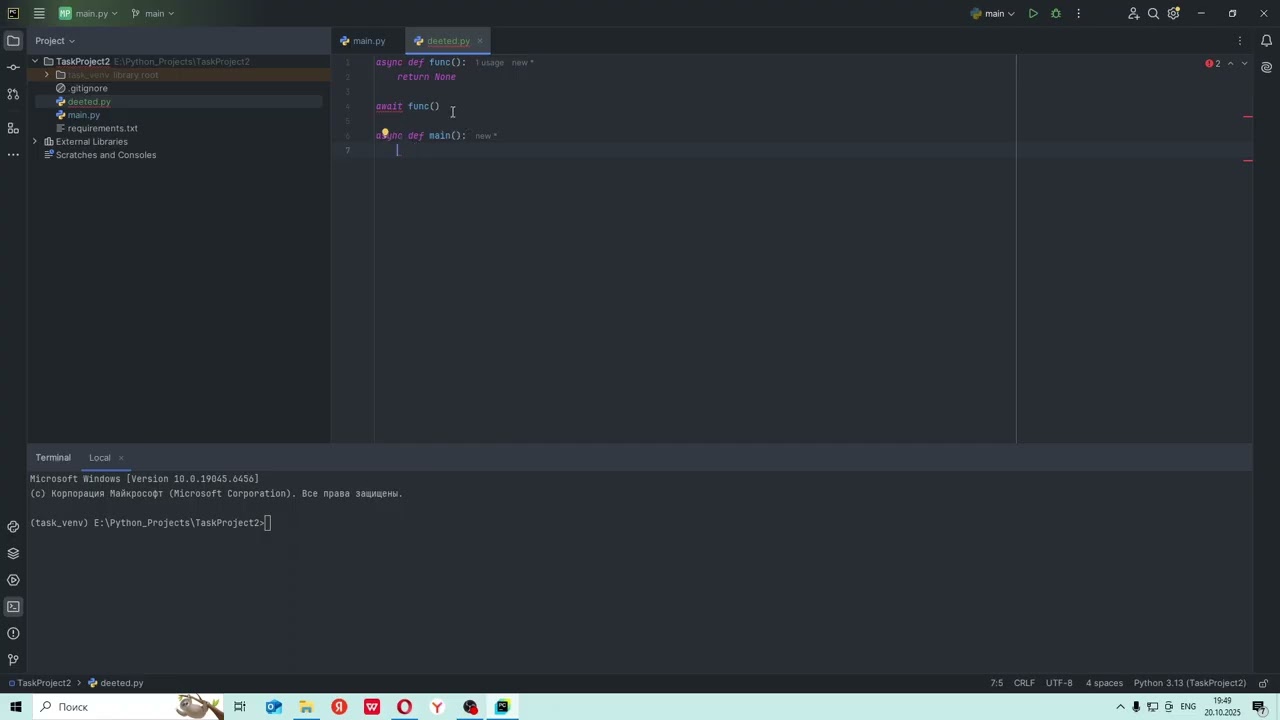Viewport: 1280px width, 720px height.
Task: Close the deeted.py editor tab
Action: 480,41
